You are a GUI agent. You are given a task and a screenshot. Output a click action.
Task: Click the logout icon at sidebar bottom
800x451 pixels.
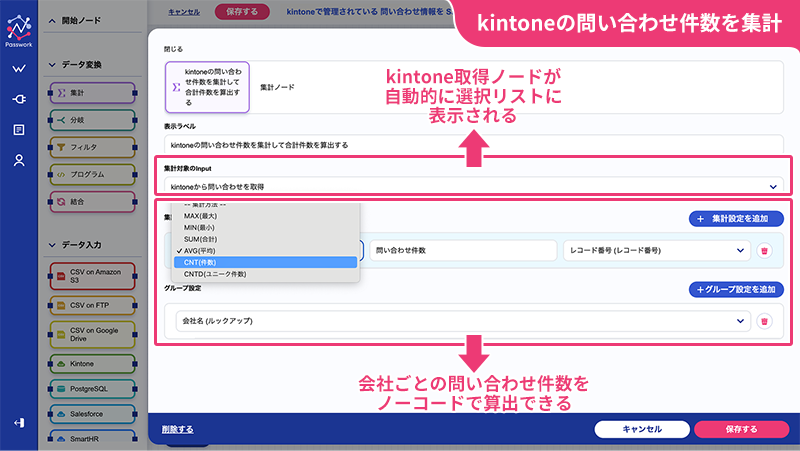pos(19,422)
